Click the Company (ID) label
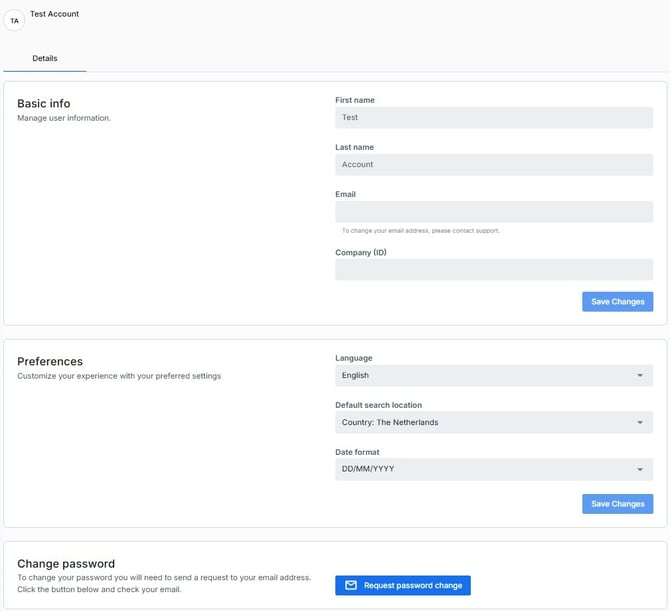 (x=361, y=253)
